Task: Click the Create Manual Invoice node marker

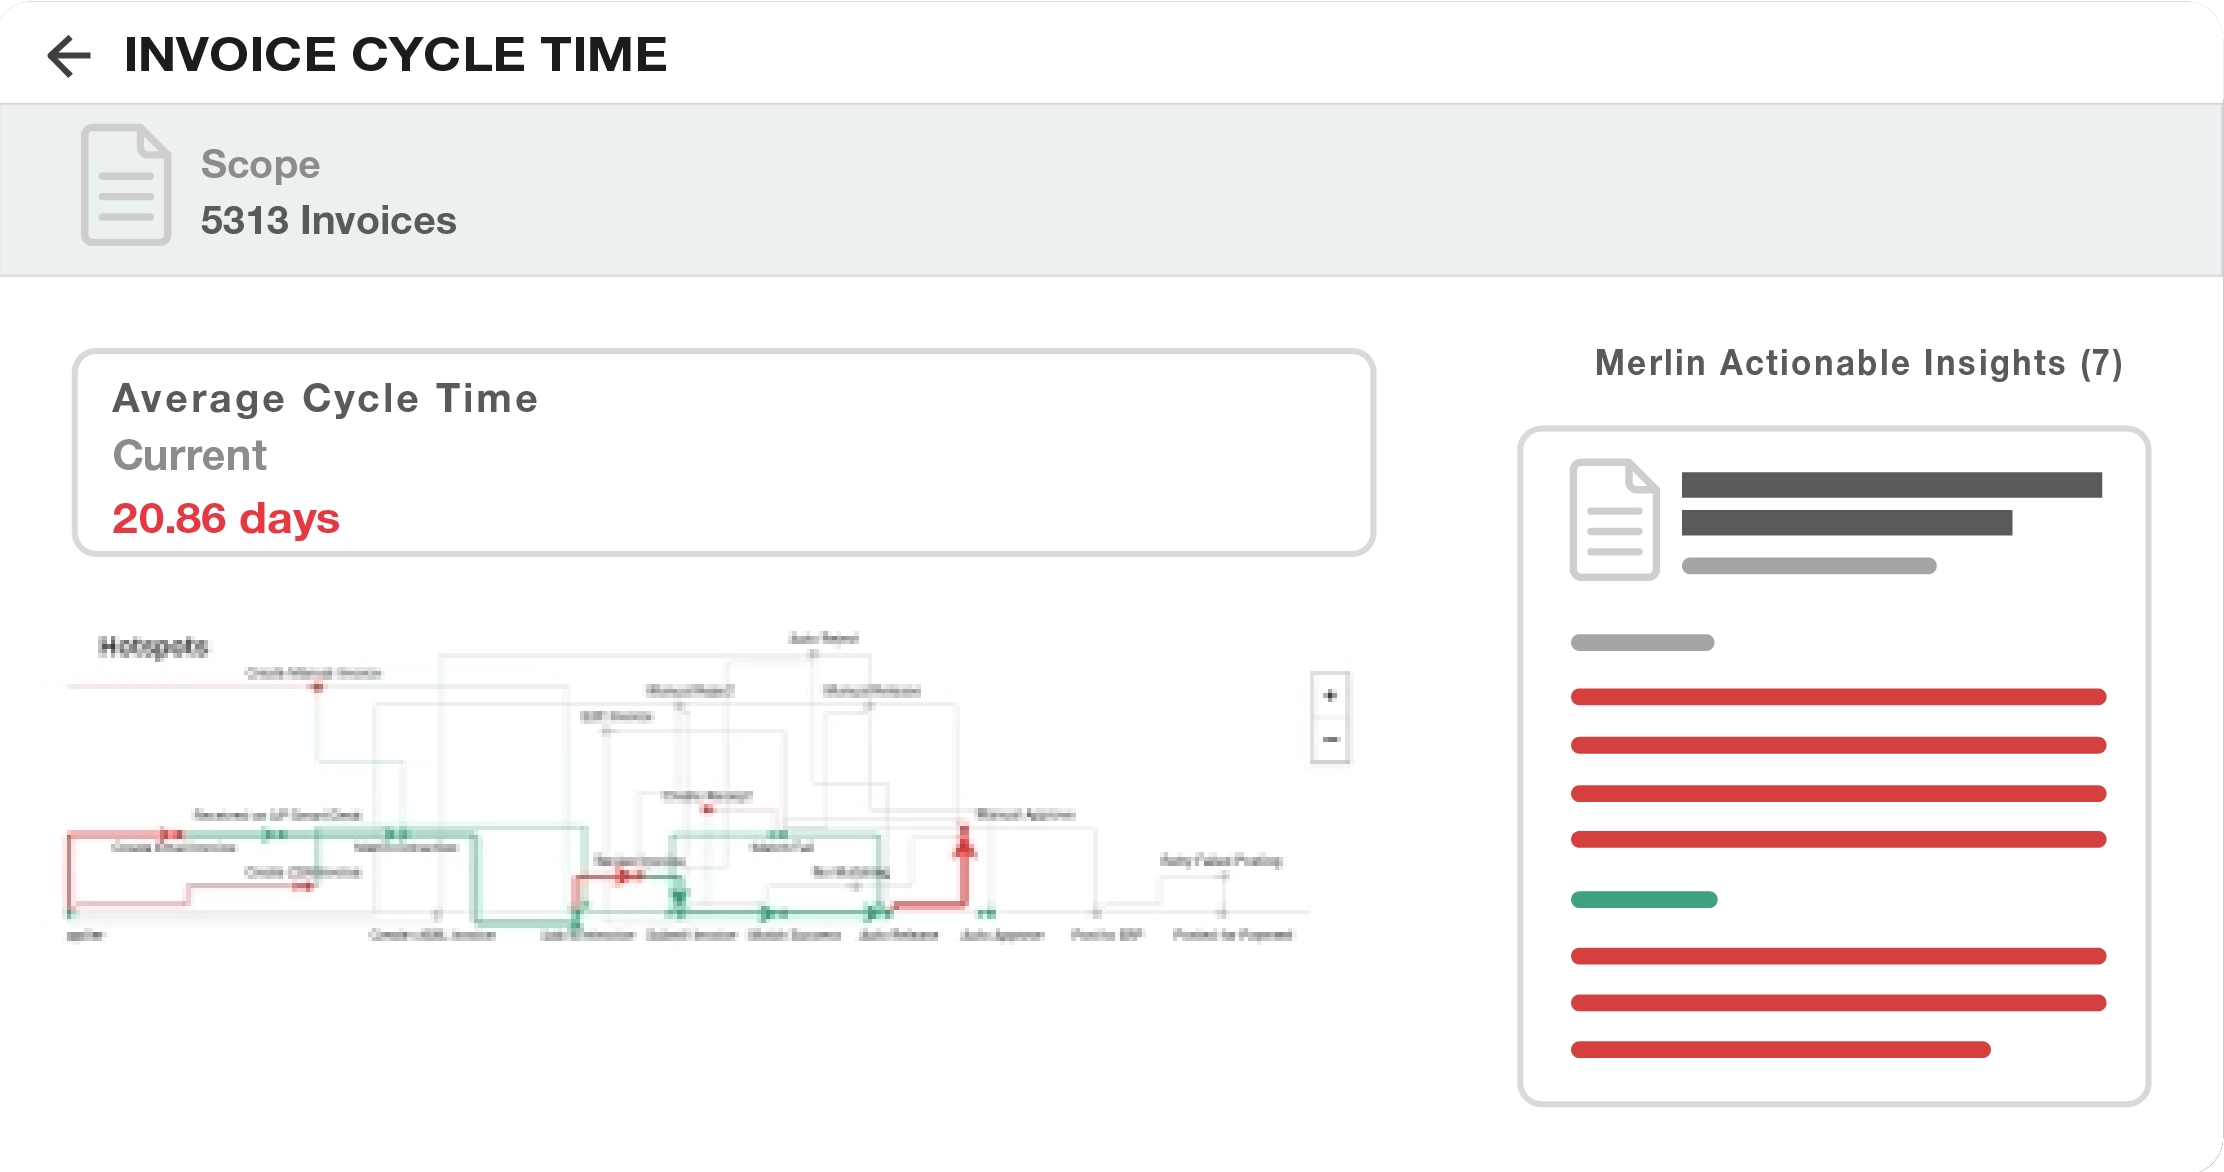Action: click(317, 687)
